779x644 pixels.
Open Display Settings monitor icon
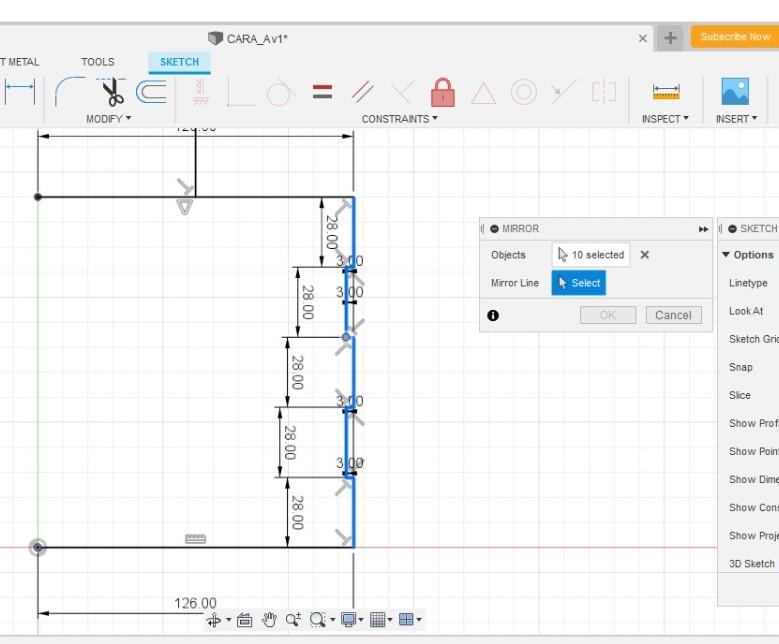pyautogui.click(x=349, y=620)
